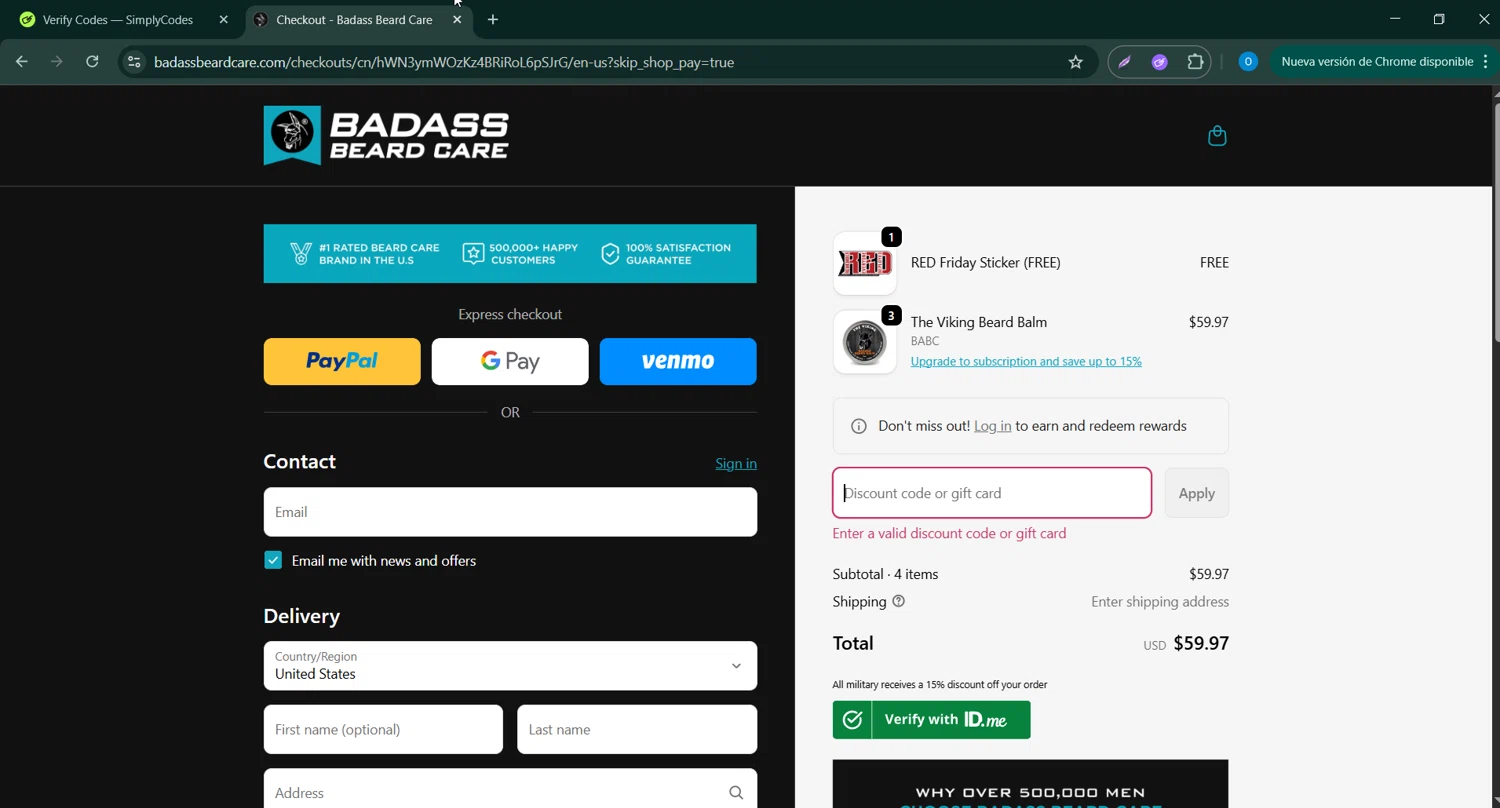Screen dimensions: 1500x808
Task: Focus the Last name field
Action: pyautogui.click(x=637, y=729)
